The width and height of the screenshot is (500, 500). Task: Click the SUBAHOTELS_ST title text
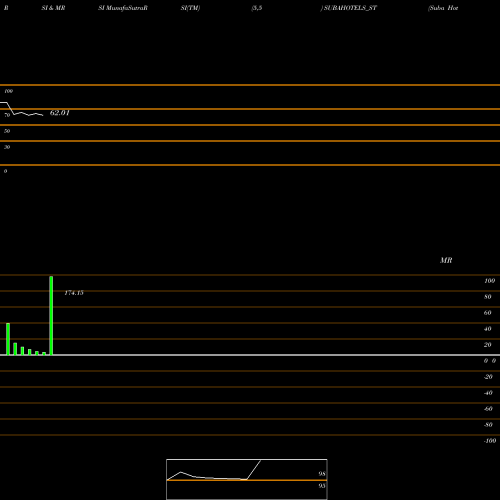[350, 8]
